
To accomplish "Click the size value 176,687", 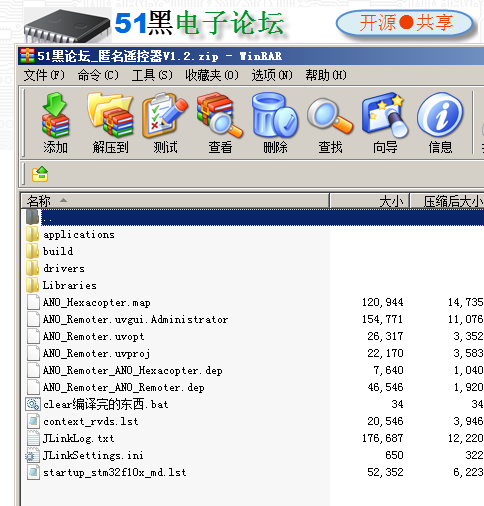I will click(383, 438).
